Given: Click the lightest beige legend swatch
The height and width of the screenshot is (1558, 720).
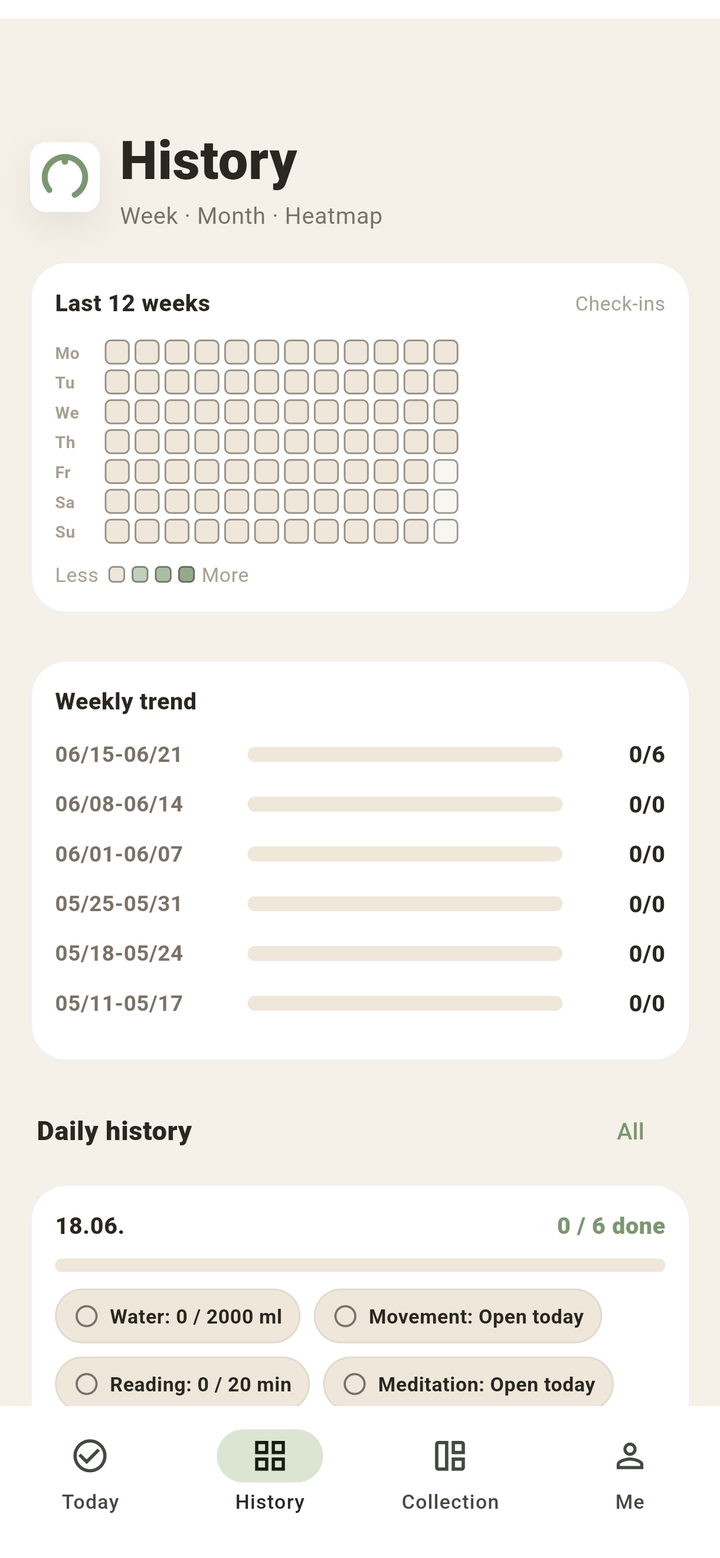Looking at the screenshot, I should click(117, 575).
